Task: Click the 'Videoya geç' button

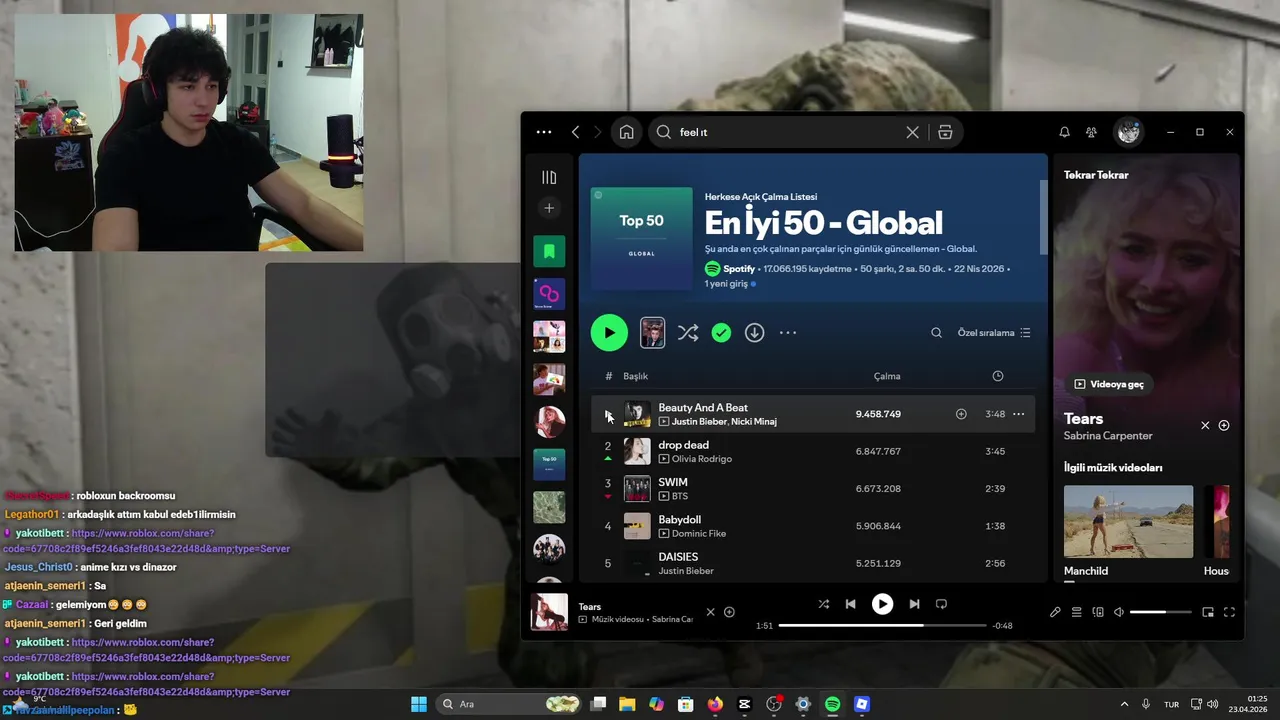Action: 1109,384
